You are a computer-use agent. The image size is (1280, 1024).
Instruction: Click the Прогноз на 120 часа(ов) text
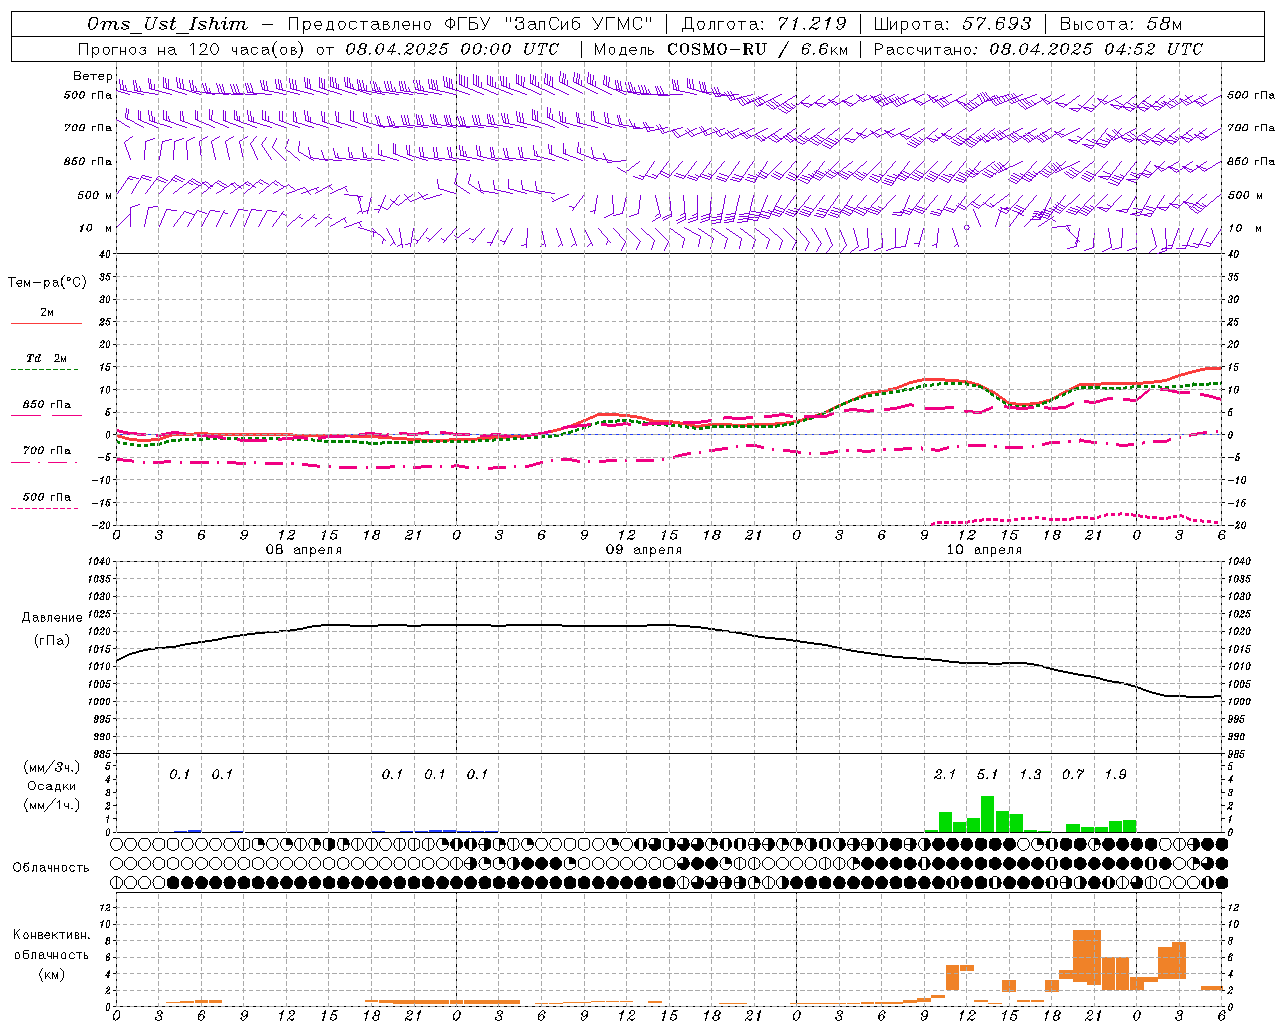(x=191, y=49)
